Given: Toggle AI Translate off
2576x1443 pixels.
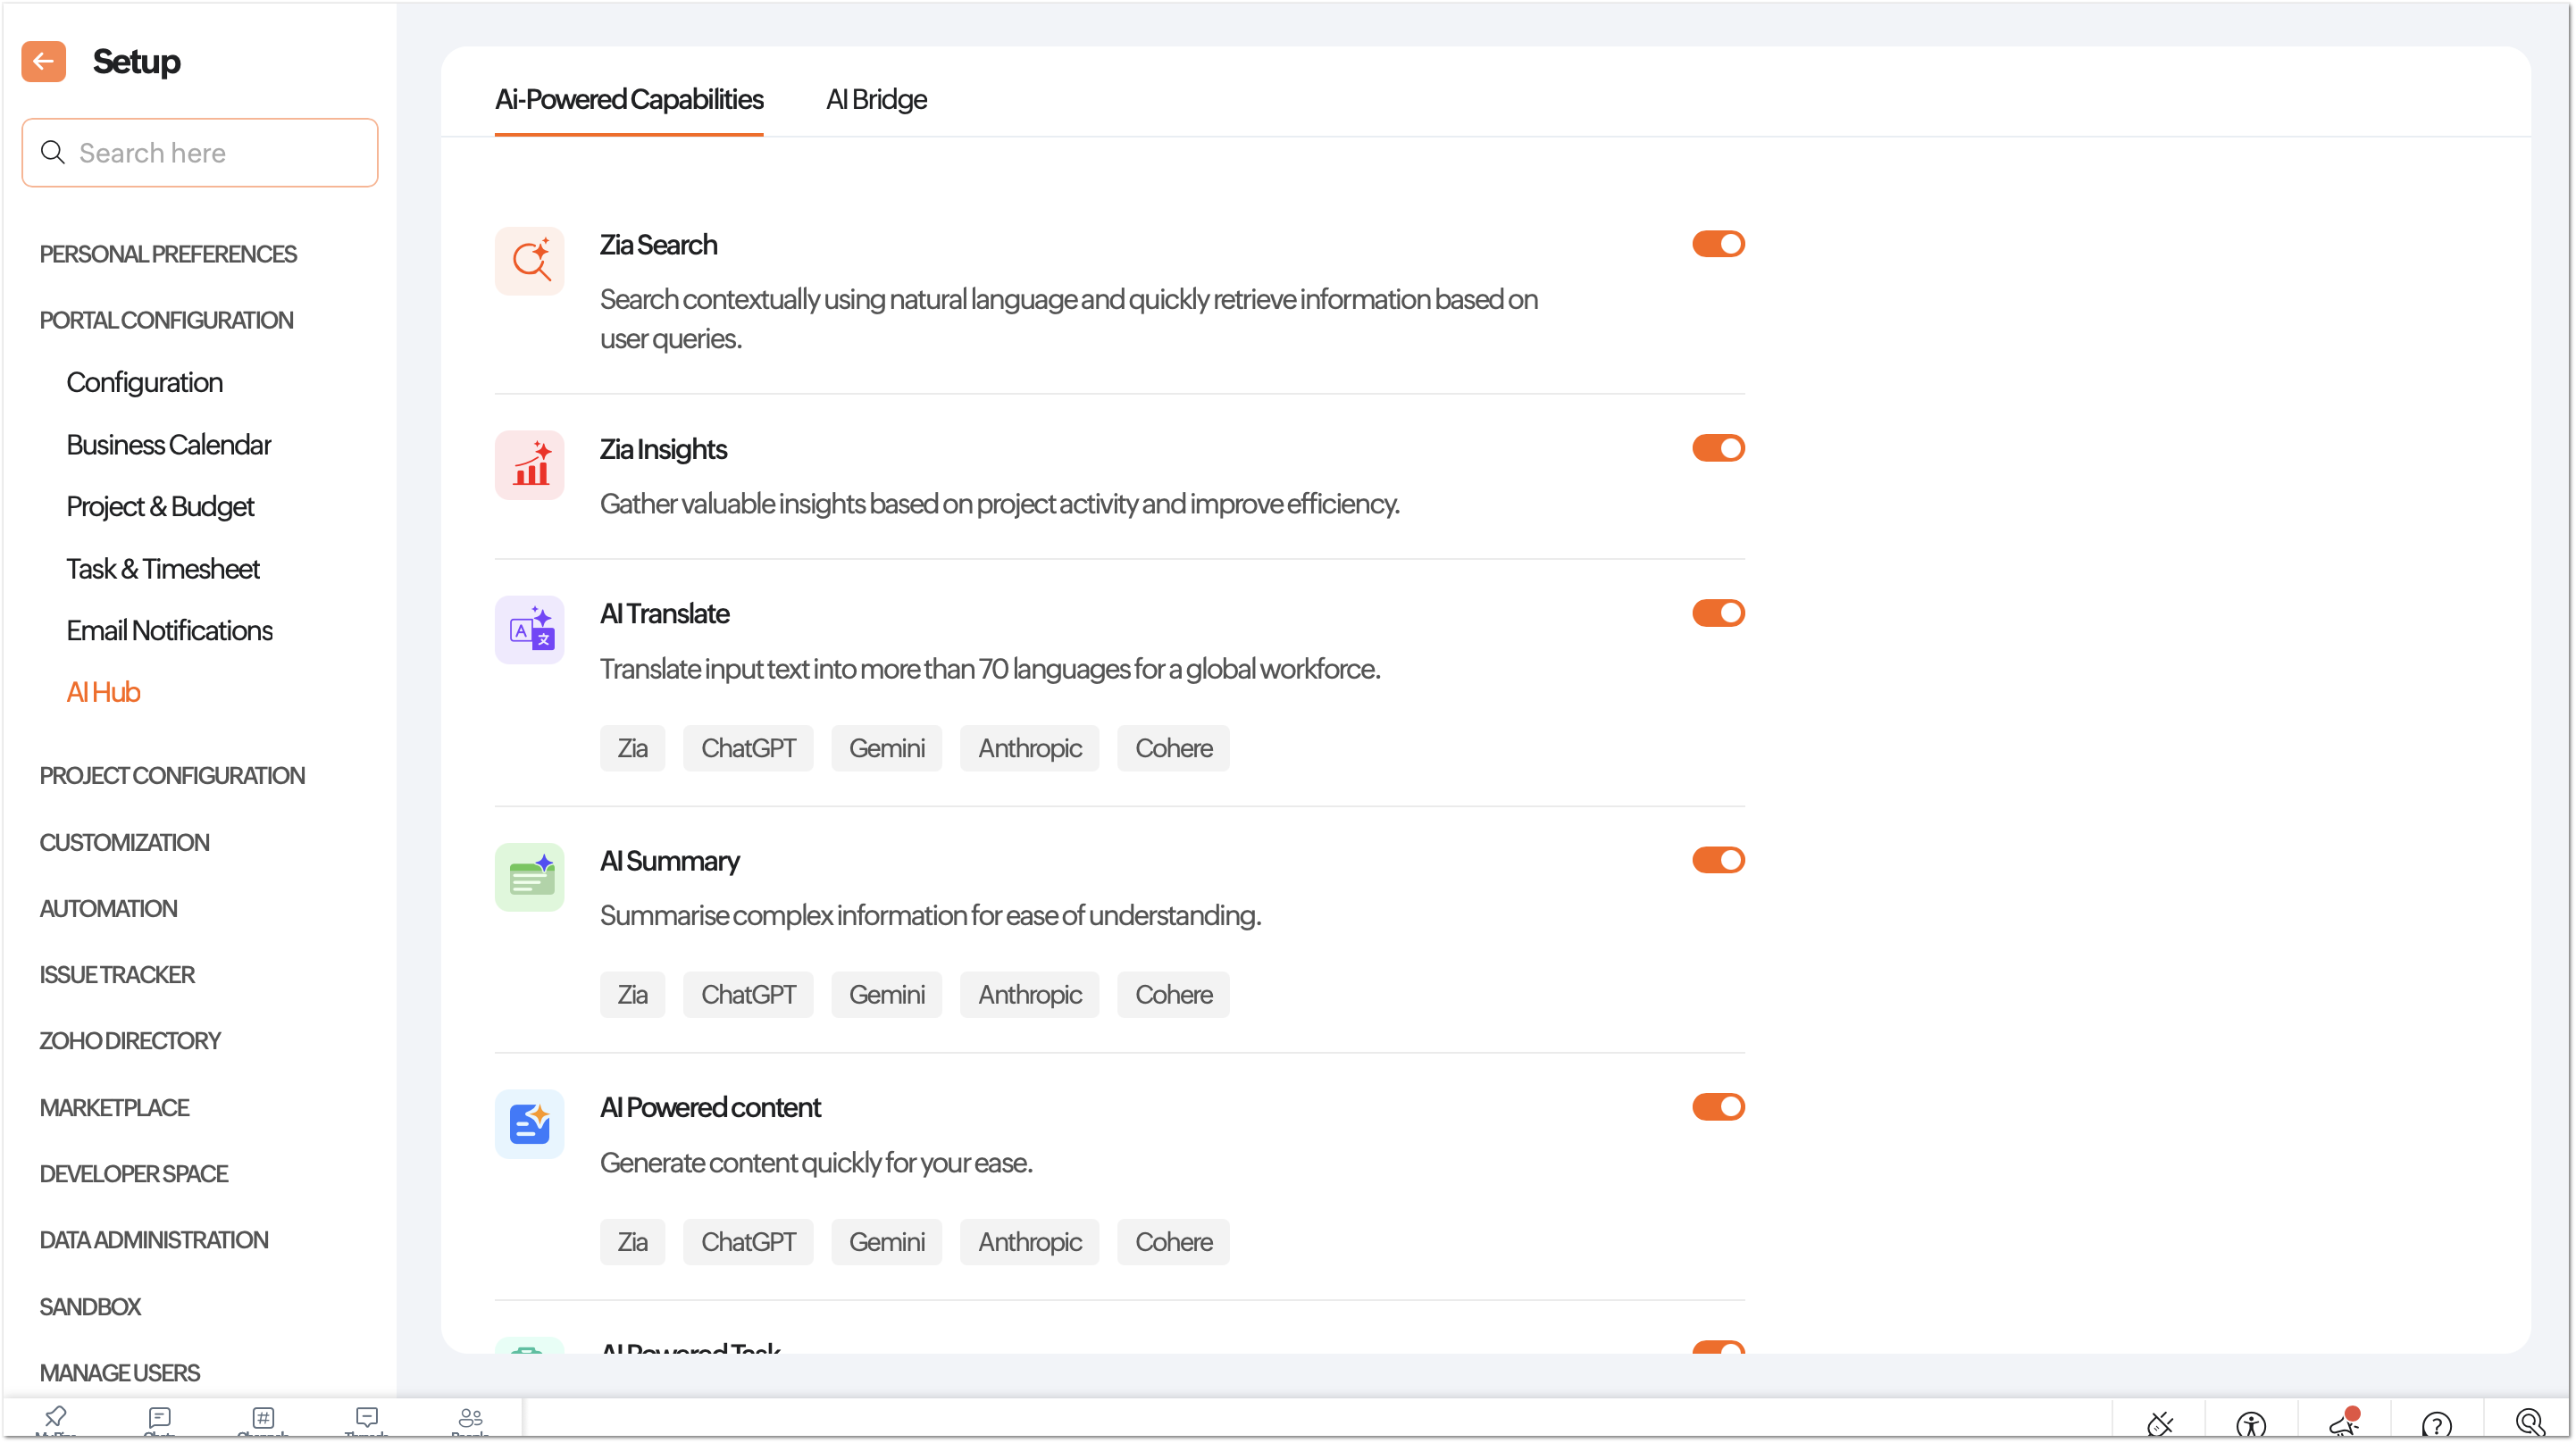Looking at the screenshot, I should tap(1717, 613).
